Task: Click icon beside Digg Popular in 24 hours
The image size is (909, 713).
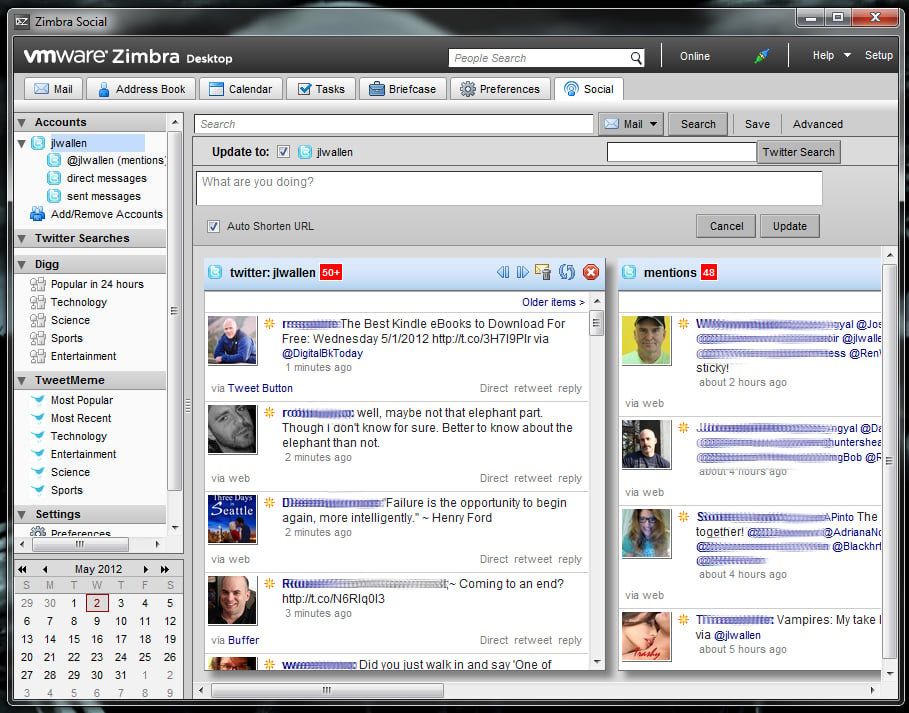Action: click(38, 284)
